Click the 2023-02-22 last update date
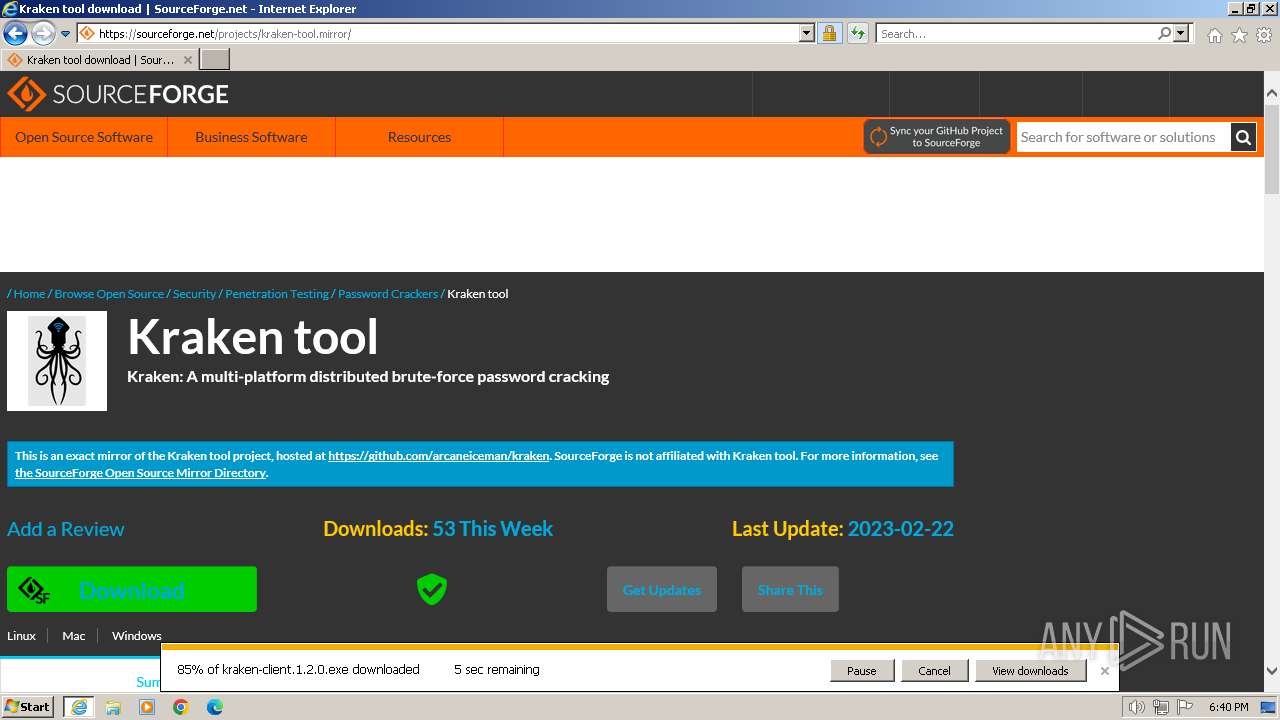This screenshot has height=720, width=1280. pyautogui.click(x=901, y=529)
